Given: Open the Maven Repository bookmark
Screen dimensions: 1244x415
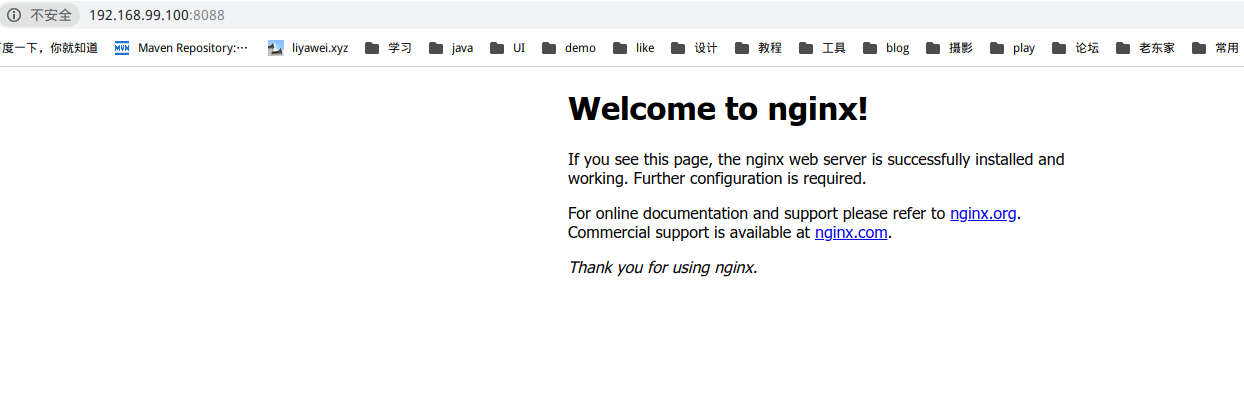Looking at the screenshot, I should coord(181,47).
